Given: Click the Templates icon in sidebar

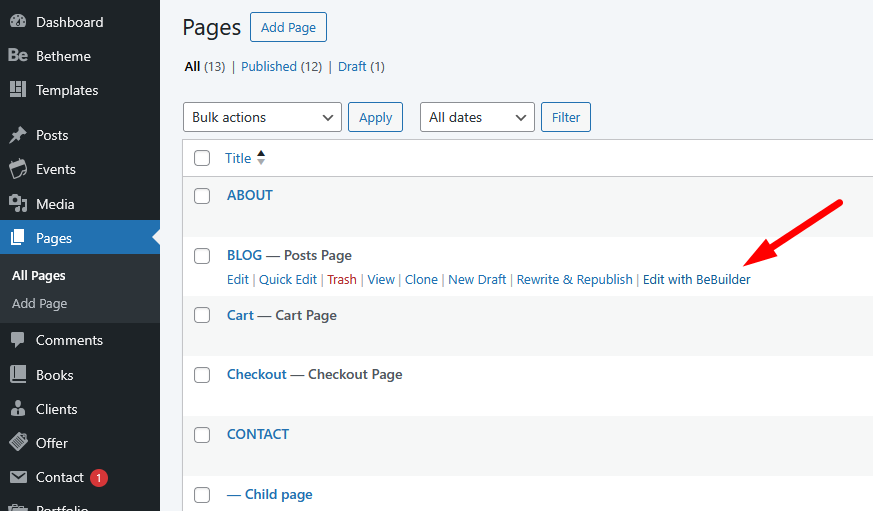Looking at the screenshot, I should pos(18,90).
